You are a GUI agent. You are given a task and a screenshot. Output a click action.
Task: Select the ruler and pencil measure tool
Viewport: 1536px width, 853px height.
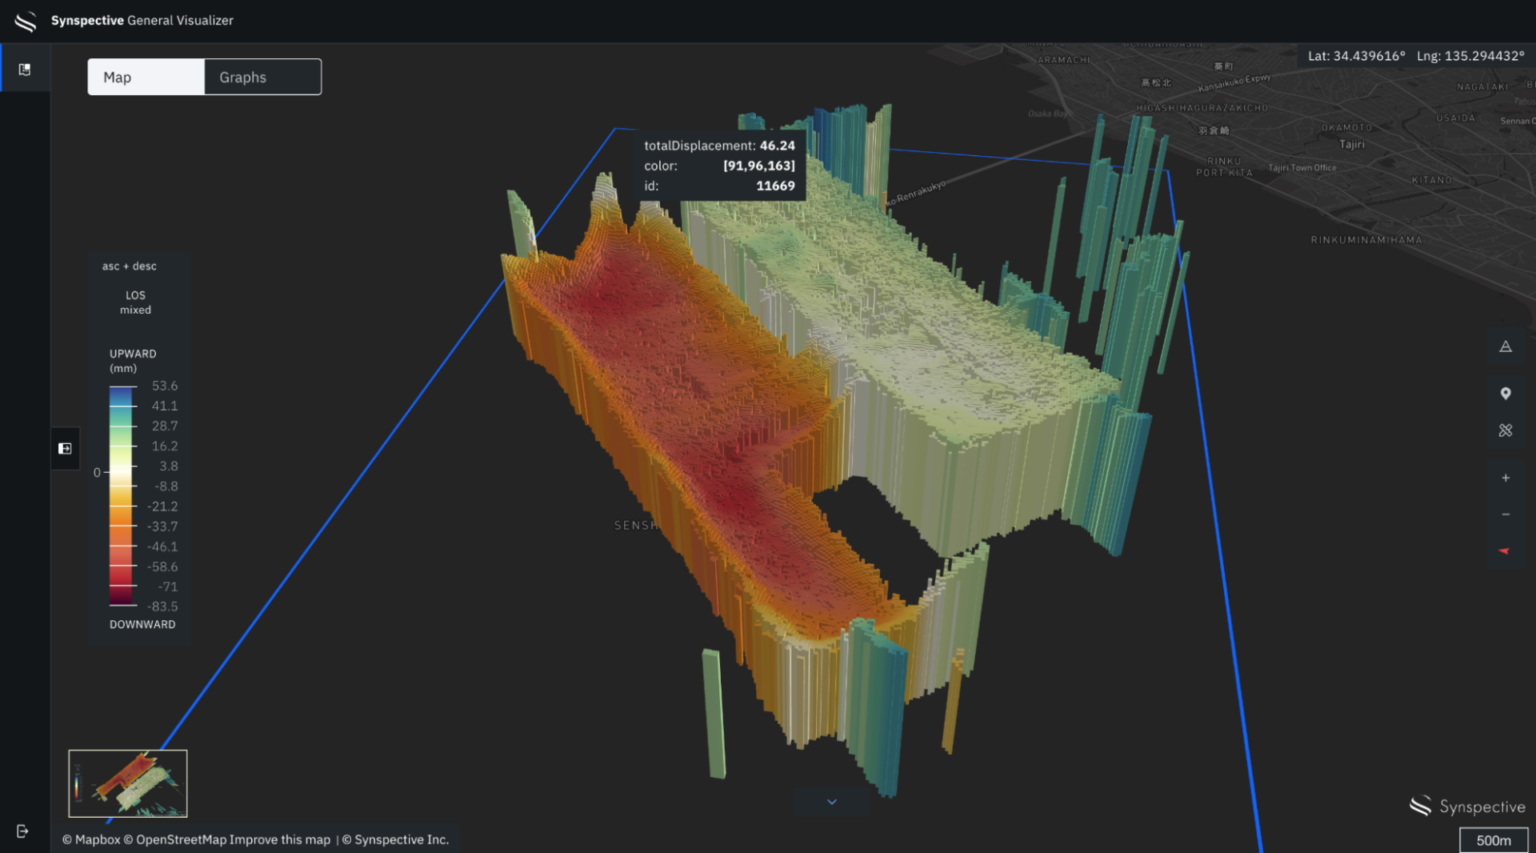pyautogui.click(x=1505, y=430)
